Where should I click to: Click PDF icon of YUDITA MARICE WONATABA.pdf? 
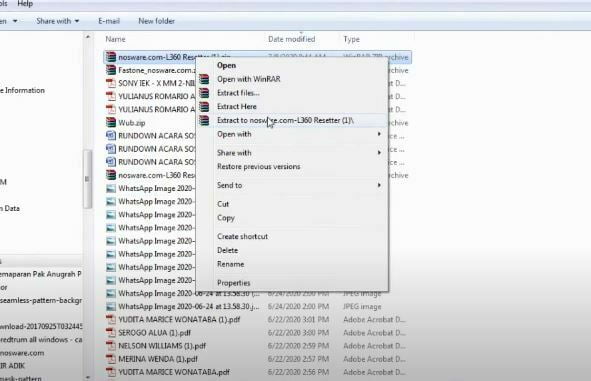click(x=111, y=372)
